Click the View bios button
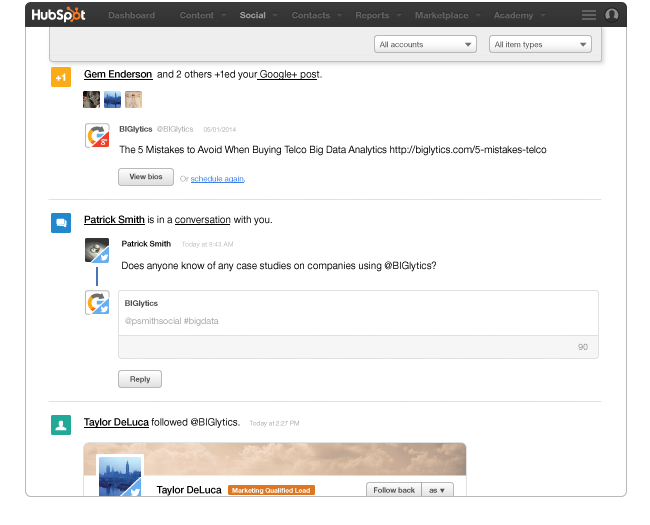Image resolution: width=650 pixels, height=525 pixels. point(146,177)
